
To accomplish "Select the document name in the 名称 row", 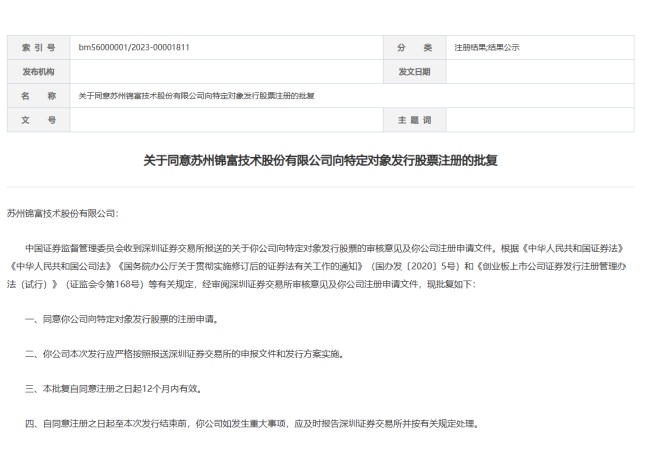I will (196, 96).
